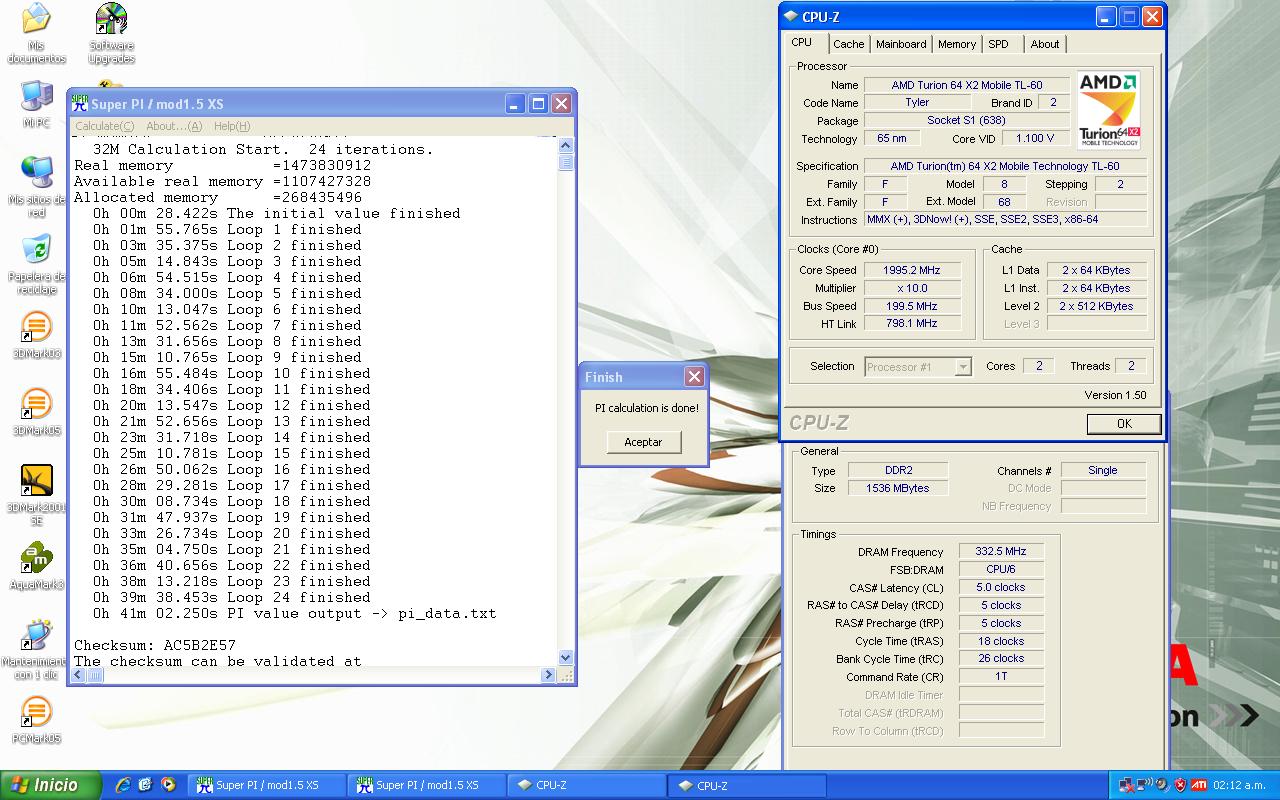Click the media player quick launch icon
The height and width of the screenshot is (800, 1280).
click(x=167, y=785)
